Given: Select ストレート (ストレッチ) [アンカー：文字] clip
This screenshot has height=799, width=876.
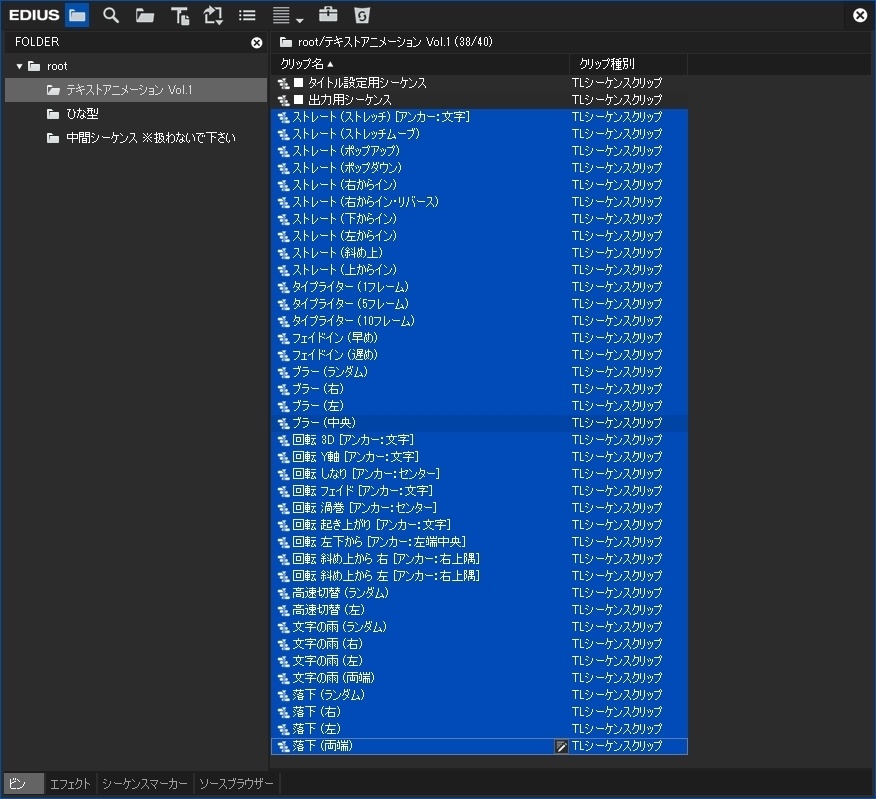Looking at the screenshot, I should click(479, 117).
